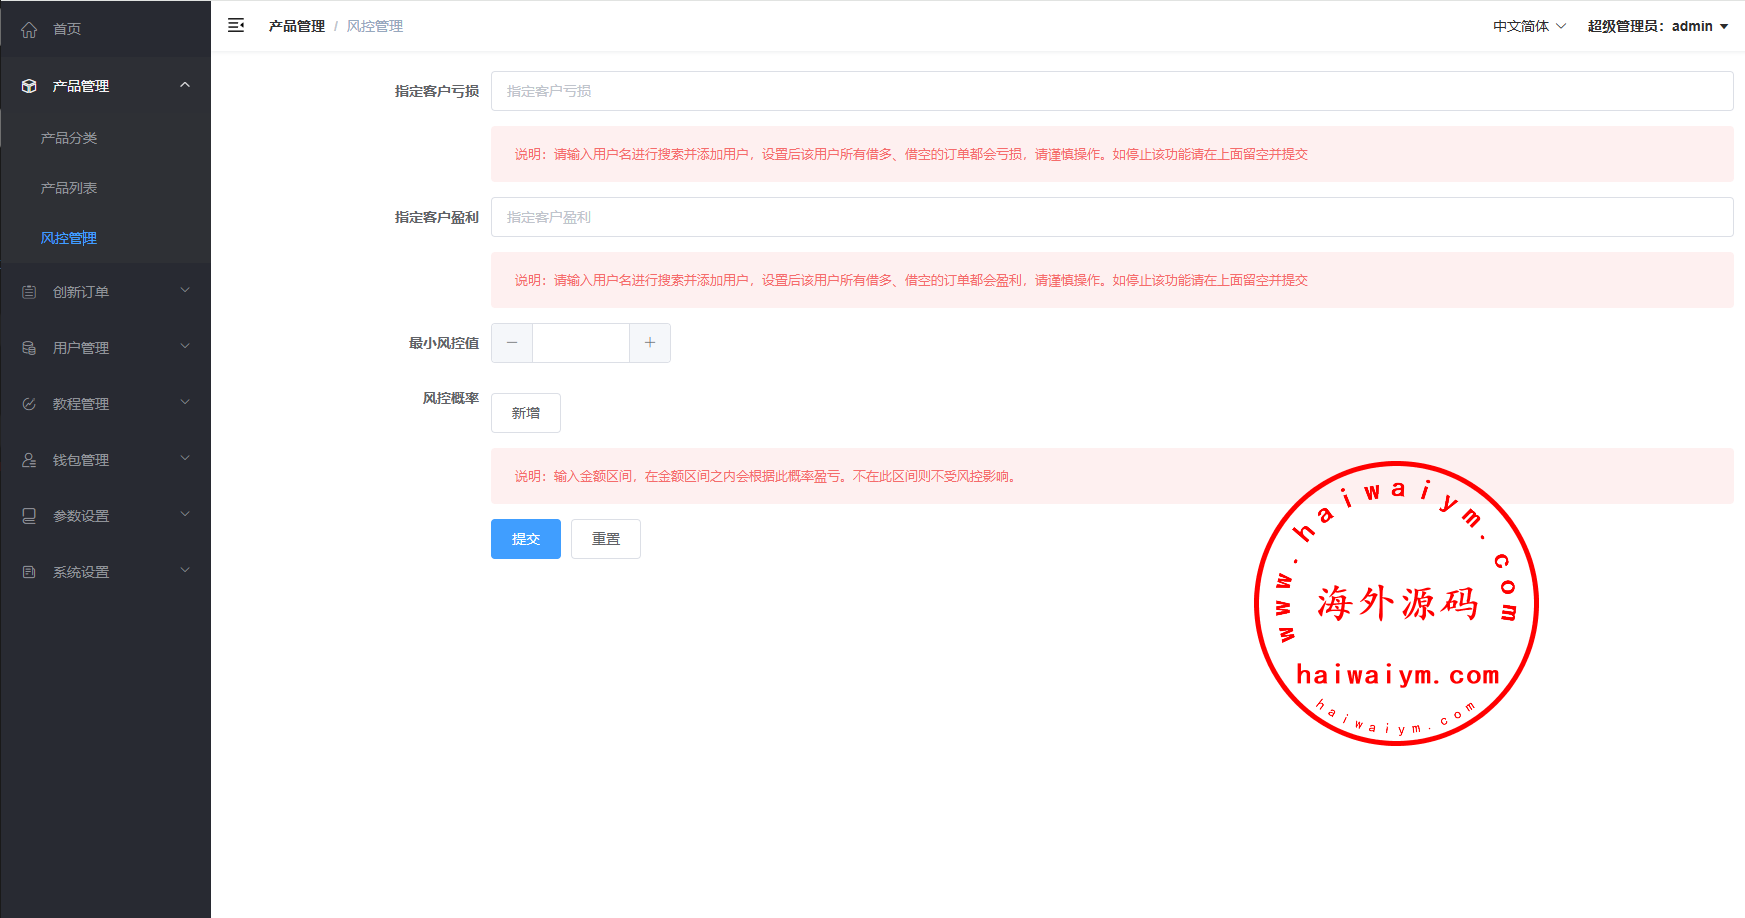Click the 钱包管理 sidebar icon
Viewport: 1745px width, 918px height.
tap(29, 460)
